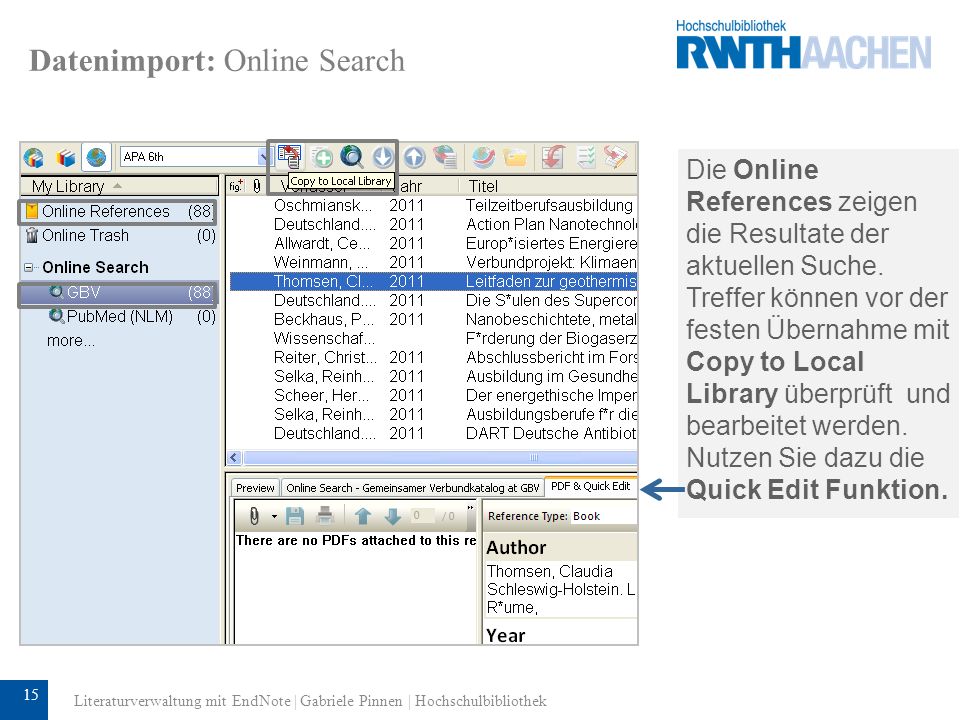This screenshot has width=960, height=720.
Task: Select the Beckhaus Nanobeschichtete reference row
Action: (433, 319)
